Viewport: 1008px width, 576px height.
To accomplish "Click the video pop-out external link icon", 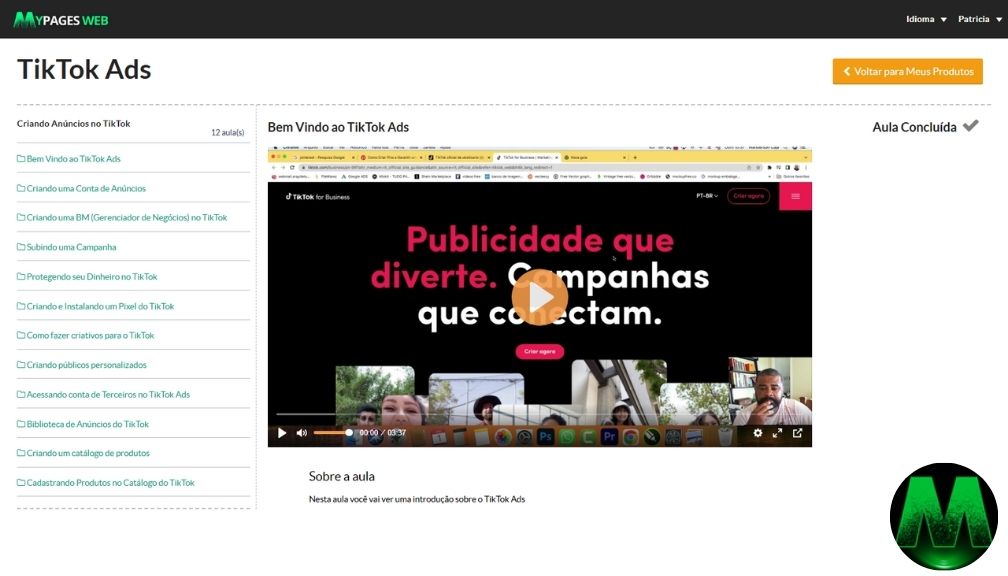I will pyautogui.click(x=797, y=433).
